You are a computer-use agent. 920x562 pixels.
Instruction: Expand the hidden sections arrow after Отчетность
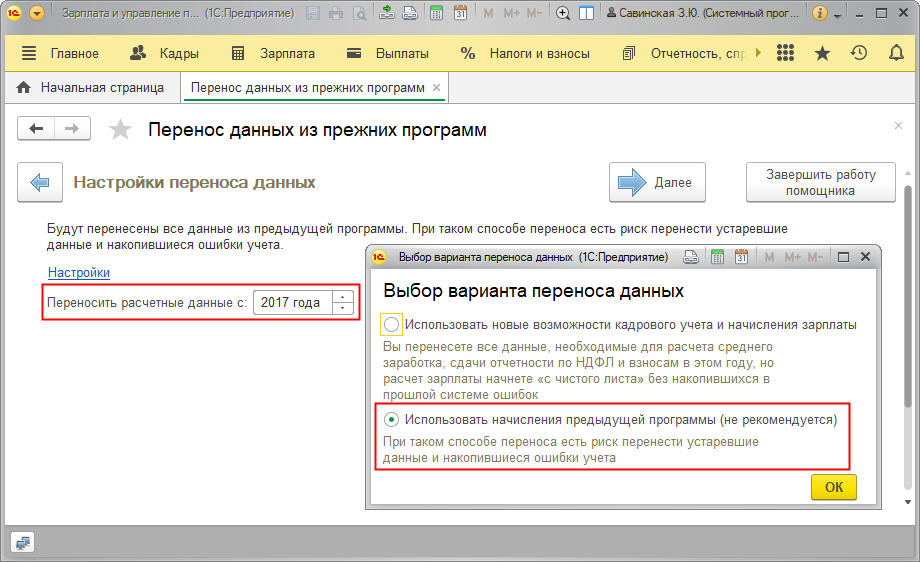click(x=758, y=53)
